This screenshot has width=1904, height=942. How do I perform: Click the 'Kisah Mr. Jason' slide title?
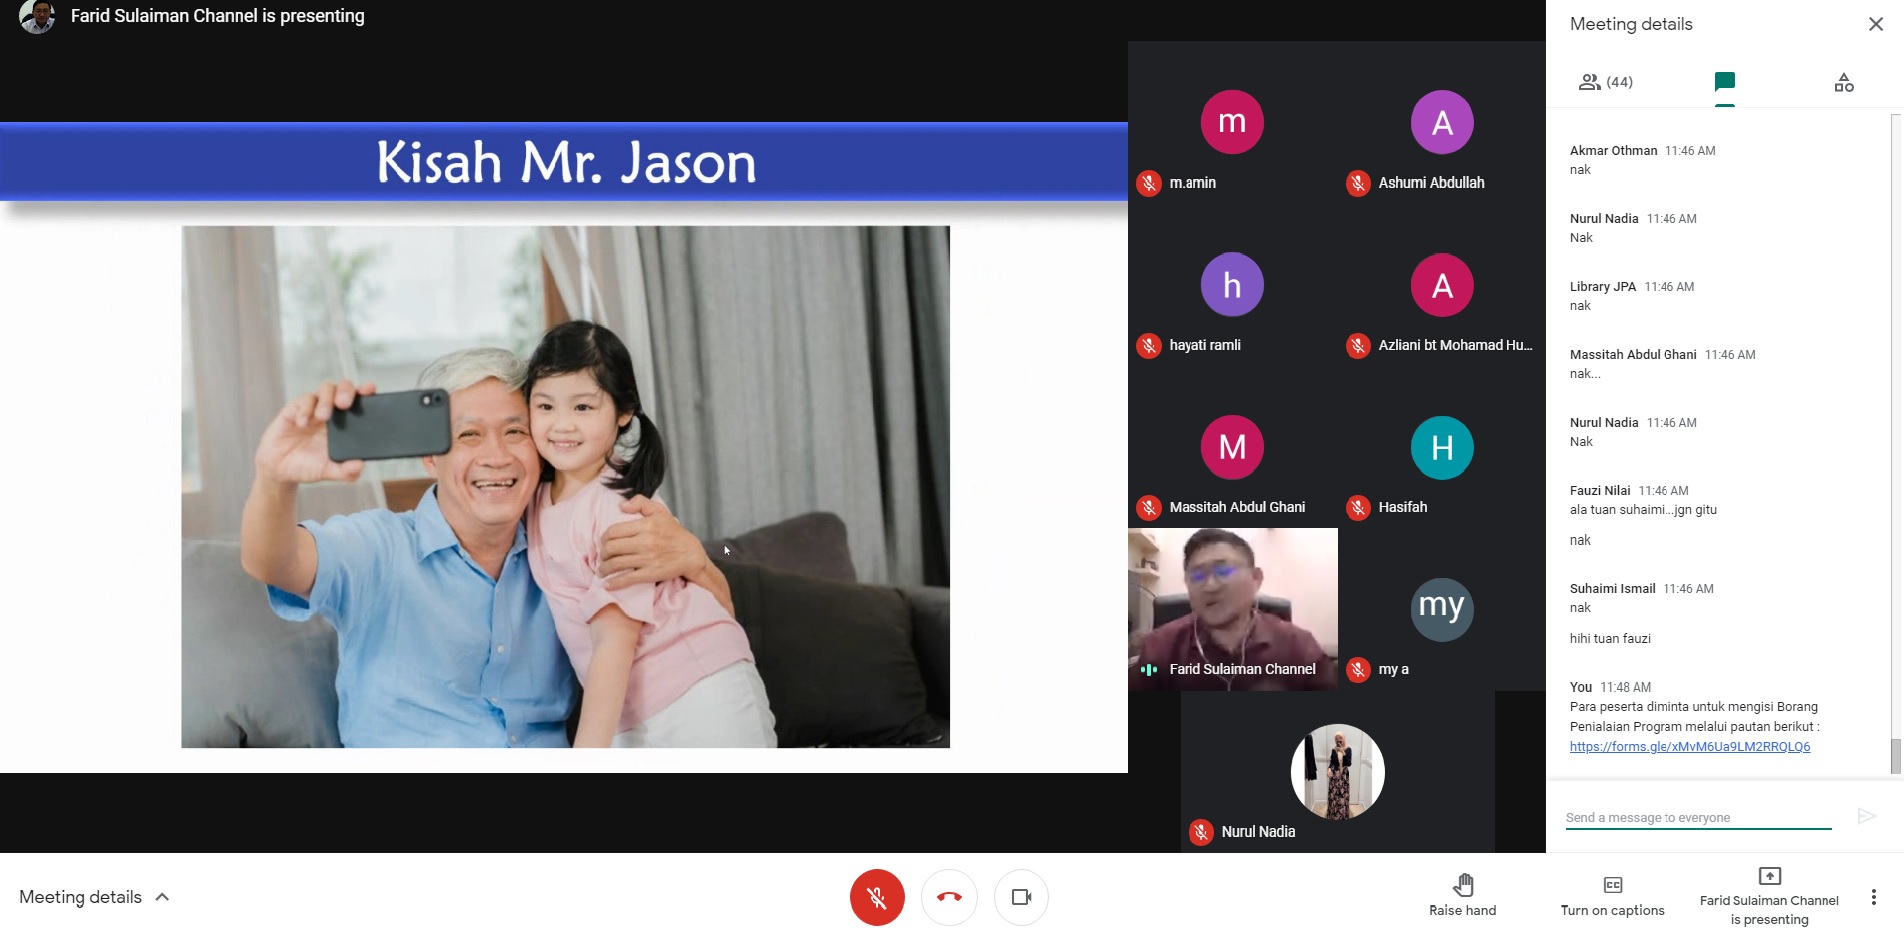[566, 162]
